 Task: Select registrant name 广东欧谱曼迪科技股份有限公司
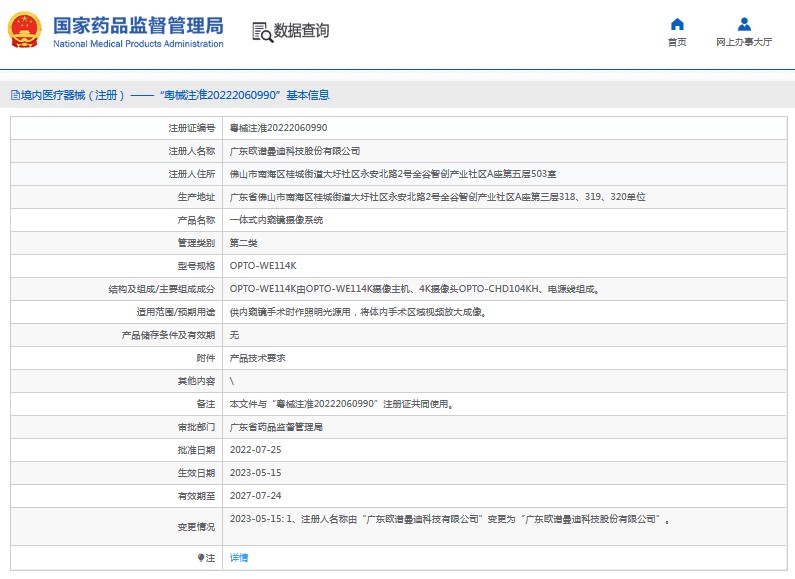(295, 151)
